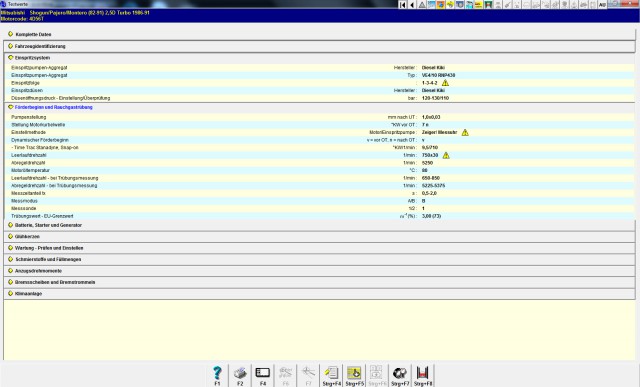Select the Einspritzfolge row label
Viewport: 640px width, 387px height.
25,83
